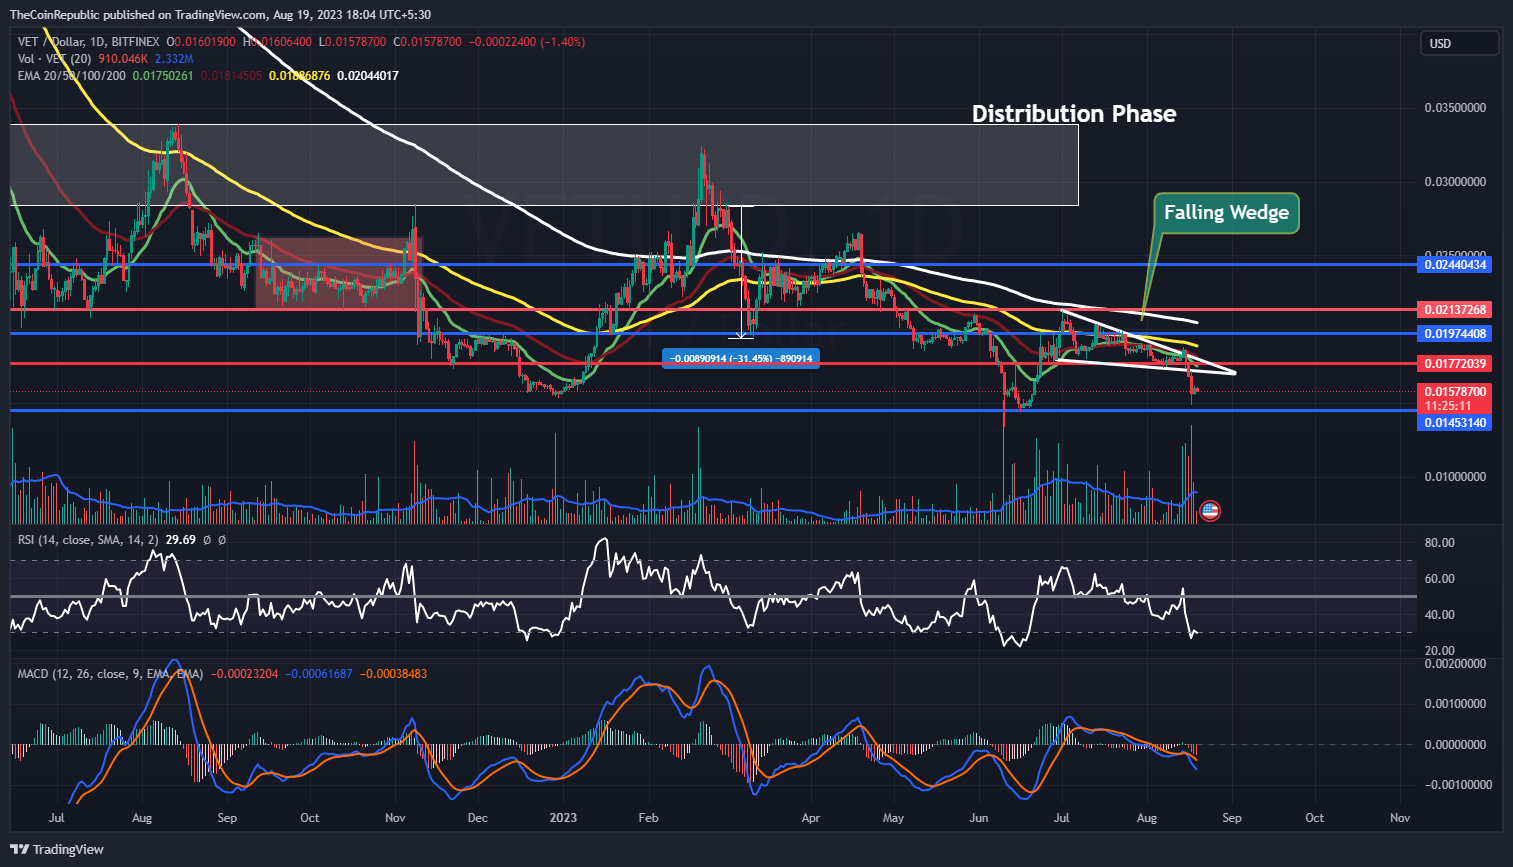The width and height of the screenshot is (1513, 867).
Task: Click the Jun label on time axis
Action: point(979,818)
